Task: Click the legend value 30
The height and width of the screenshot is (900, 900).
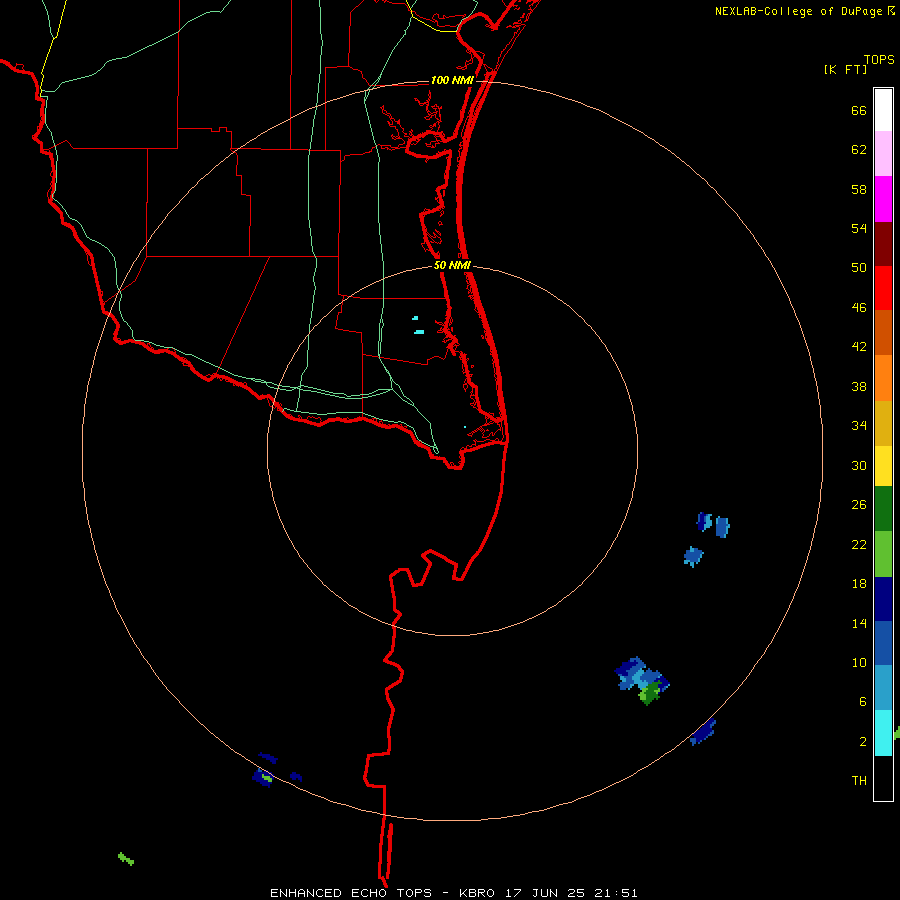Action: pyautogui.click(x=859, y=465)
